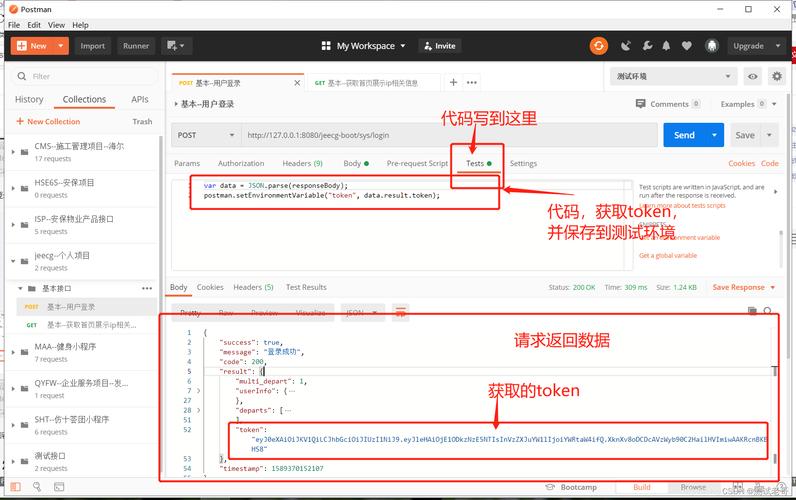Open the capture requests satellite icon

point(626,46)
